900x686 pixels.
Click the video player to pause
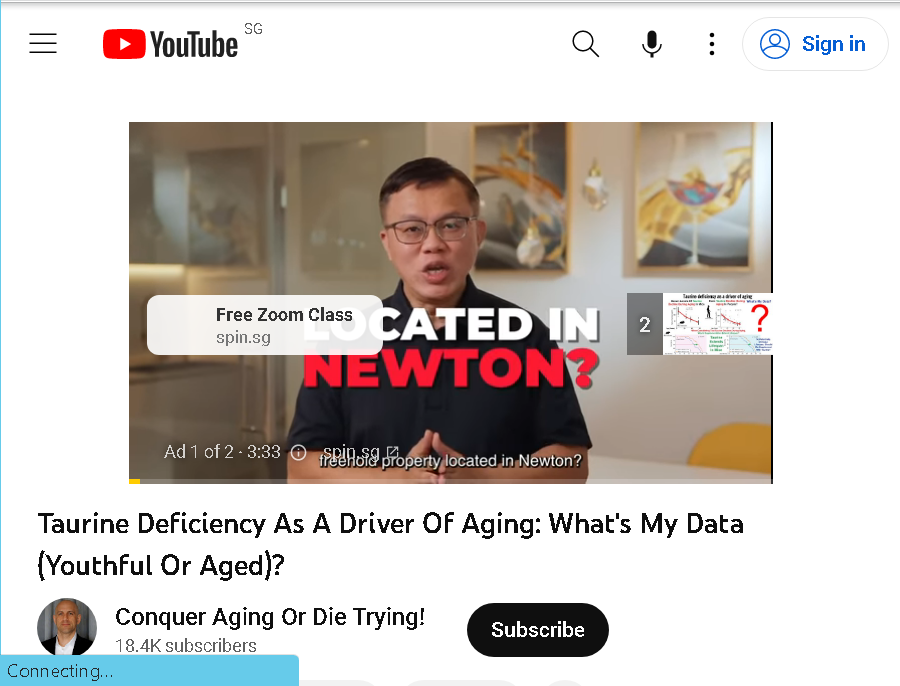[451, 230]
